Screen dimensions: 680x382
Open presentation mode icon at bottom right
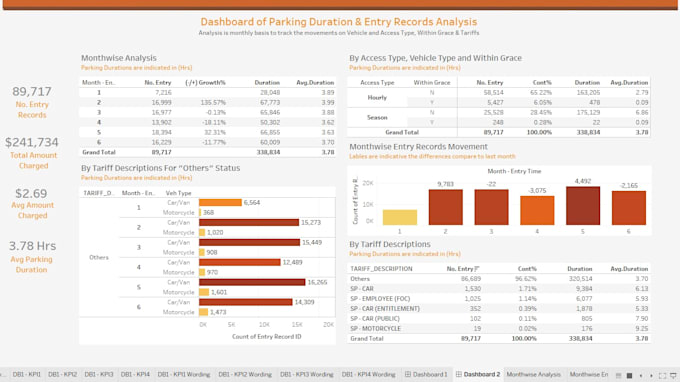[x=673, y=375]
